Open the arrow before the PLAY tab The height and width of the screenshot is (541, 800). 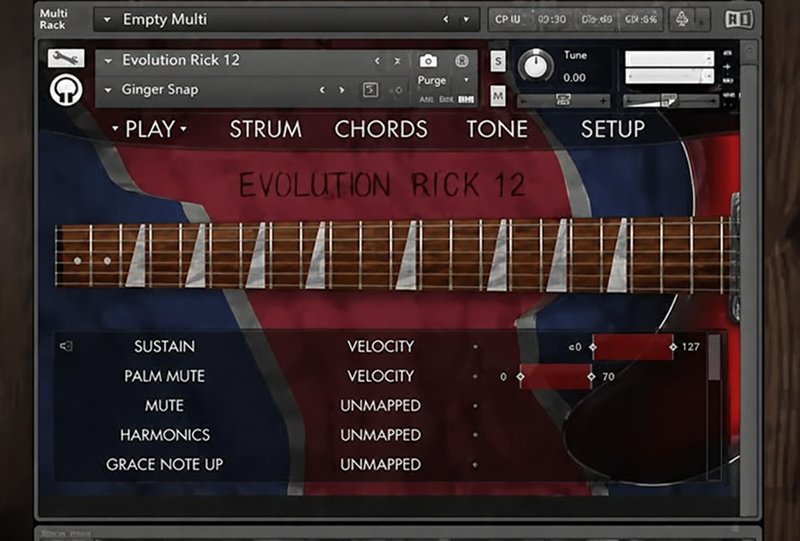(115, 129)
